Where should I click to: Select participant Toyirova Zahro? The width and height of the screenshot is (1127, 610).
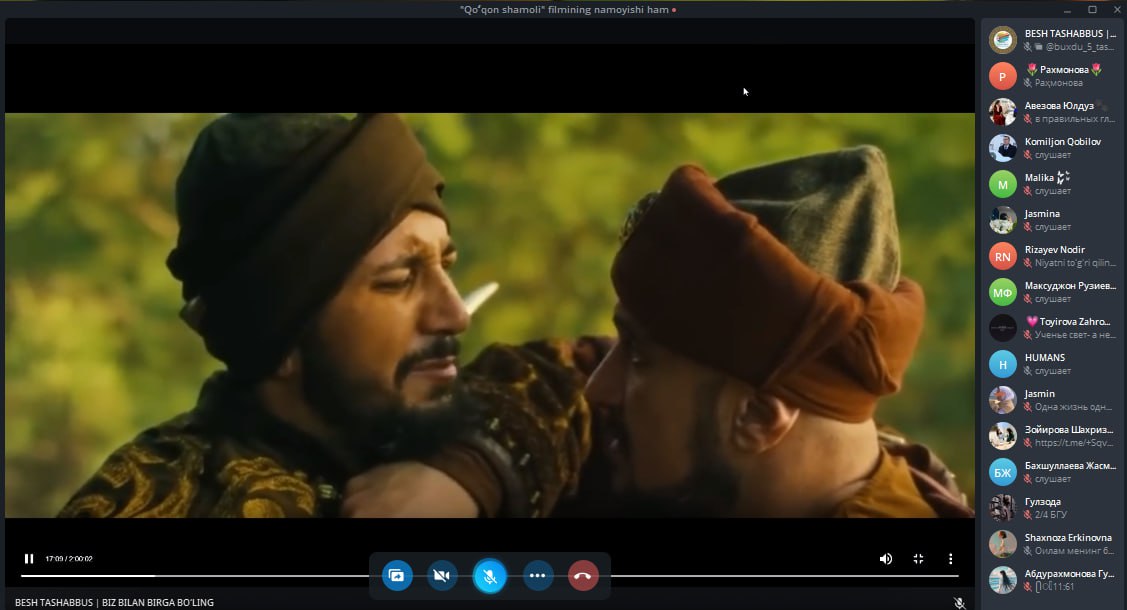pos(1052,328)
